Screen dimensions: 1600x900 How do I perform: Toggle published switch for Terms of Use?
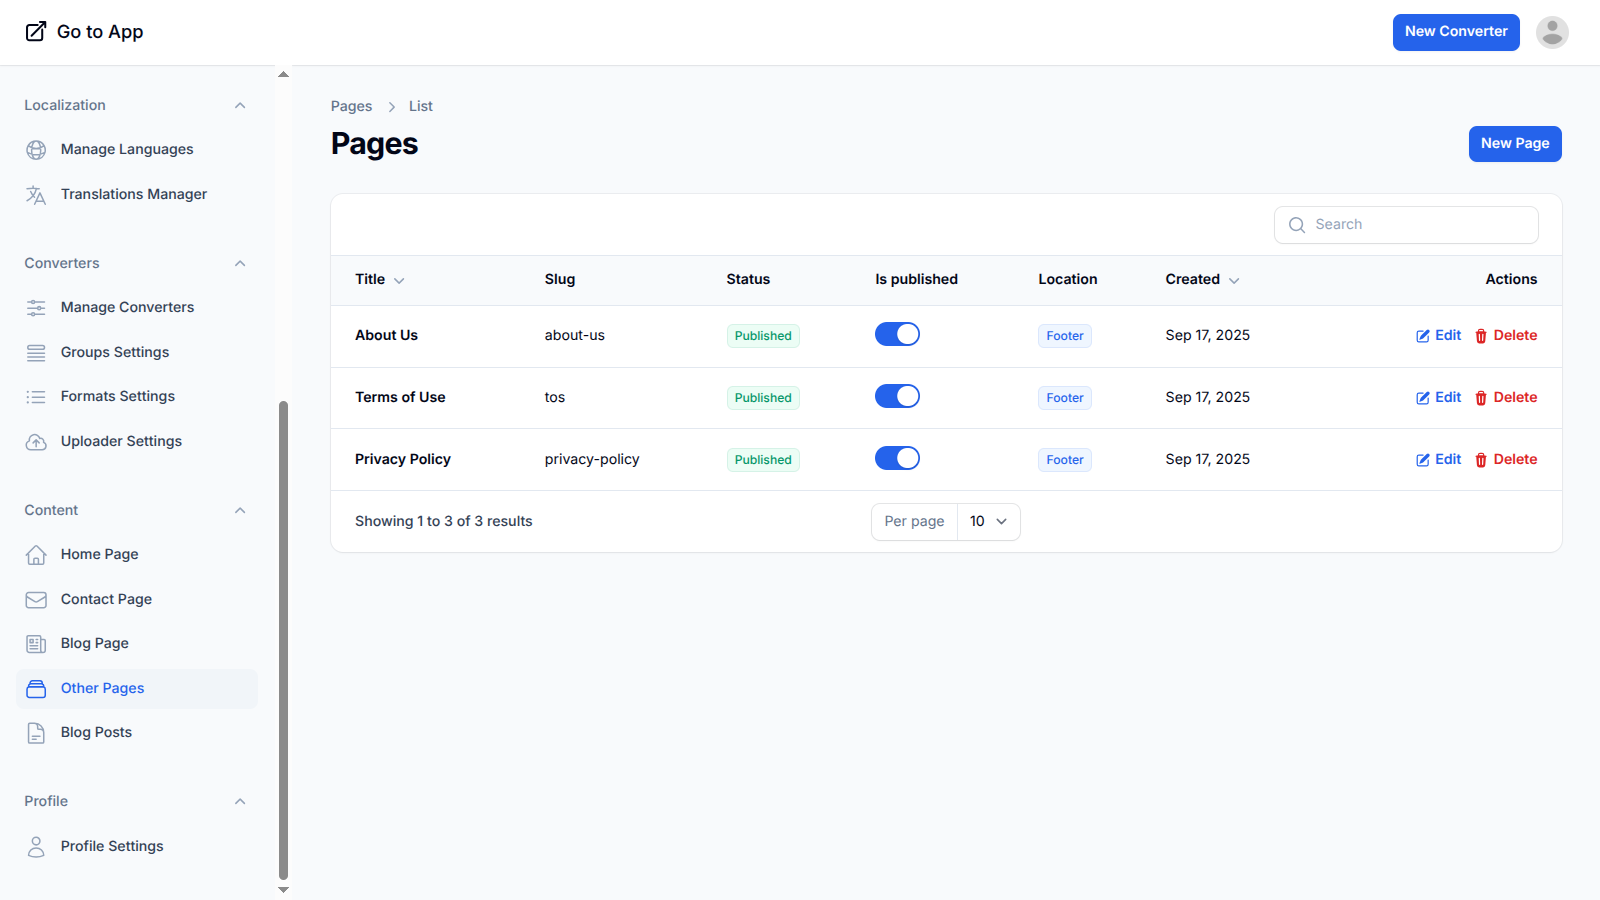click(897, 396)
